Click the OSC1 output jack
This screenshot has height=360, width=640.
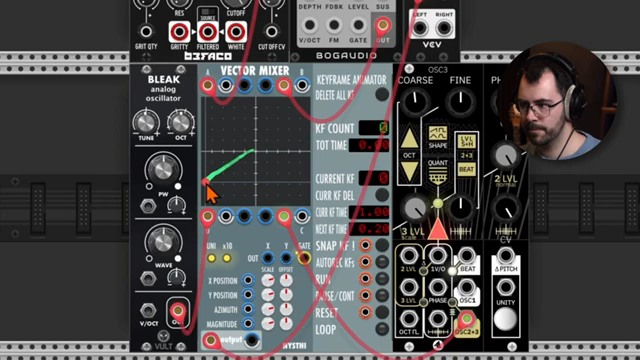467,287
